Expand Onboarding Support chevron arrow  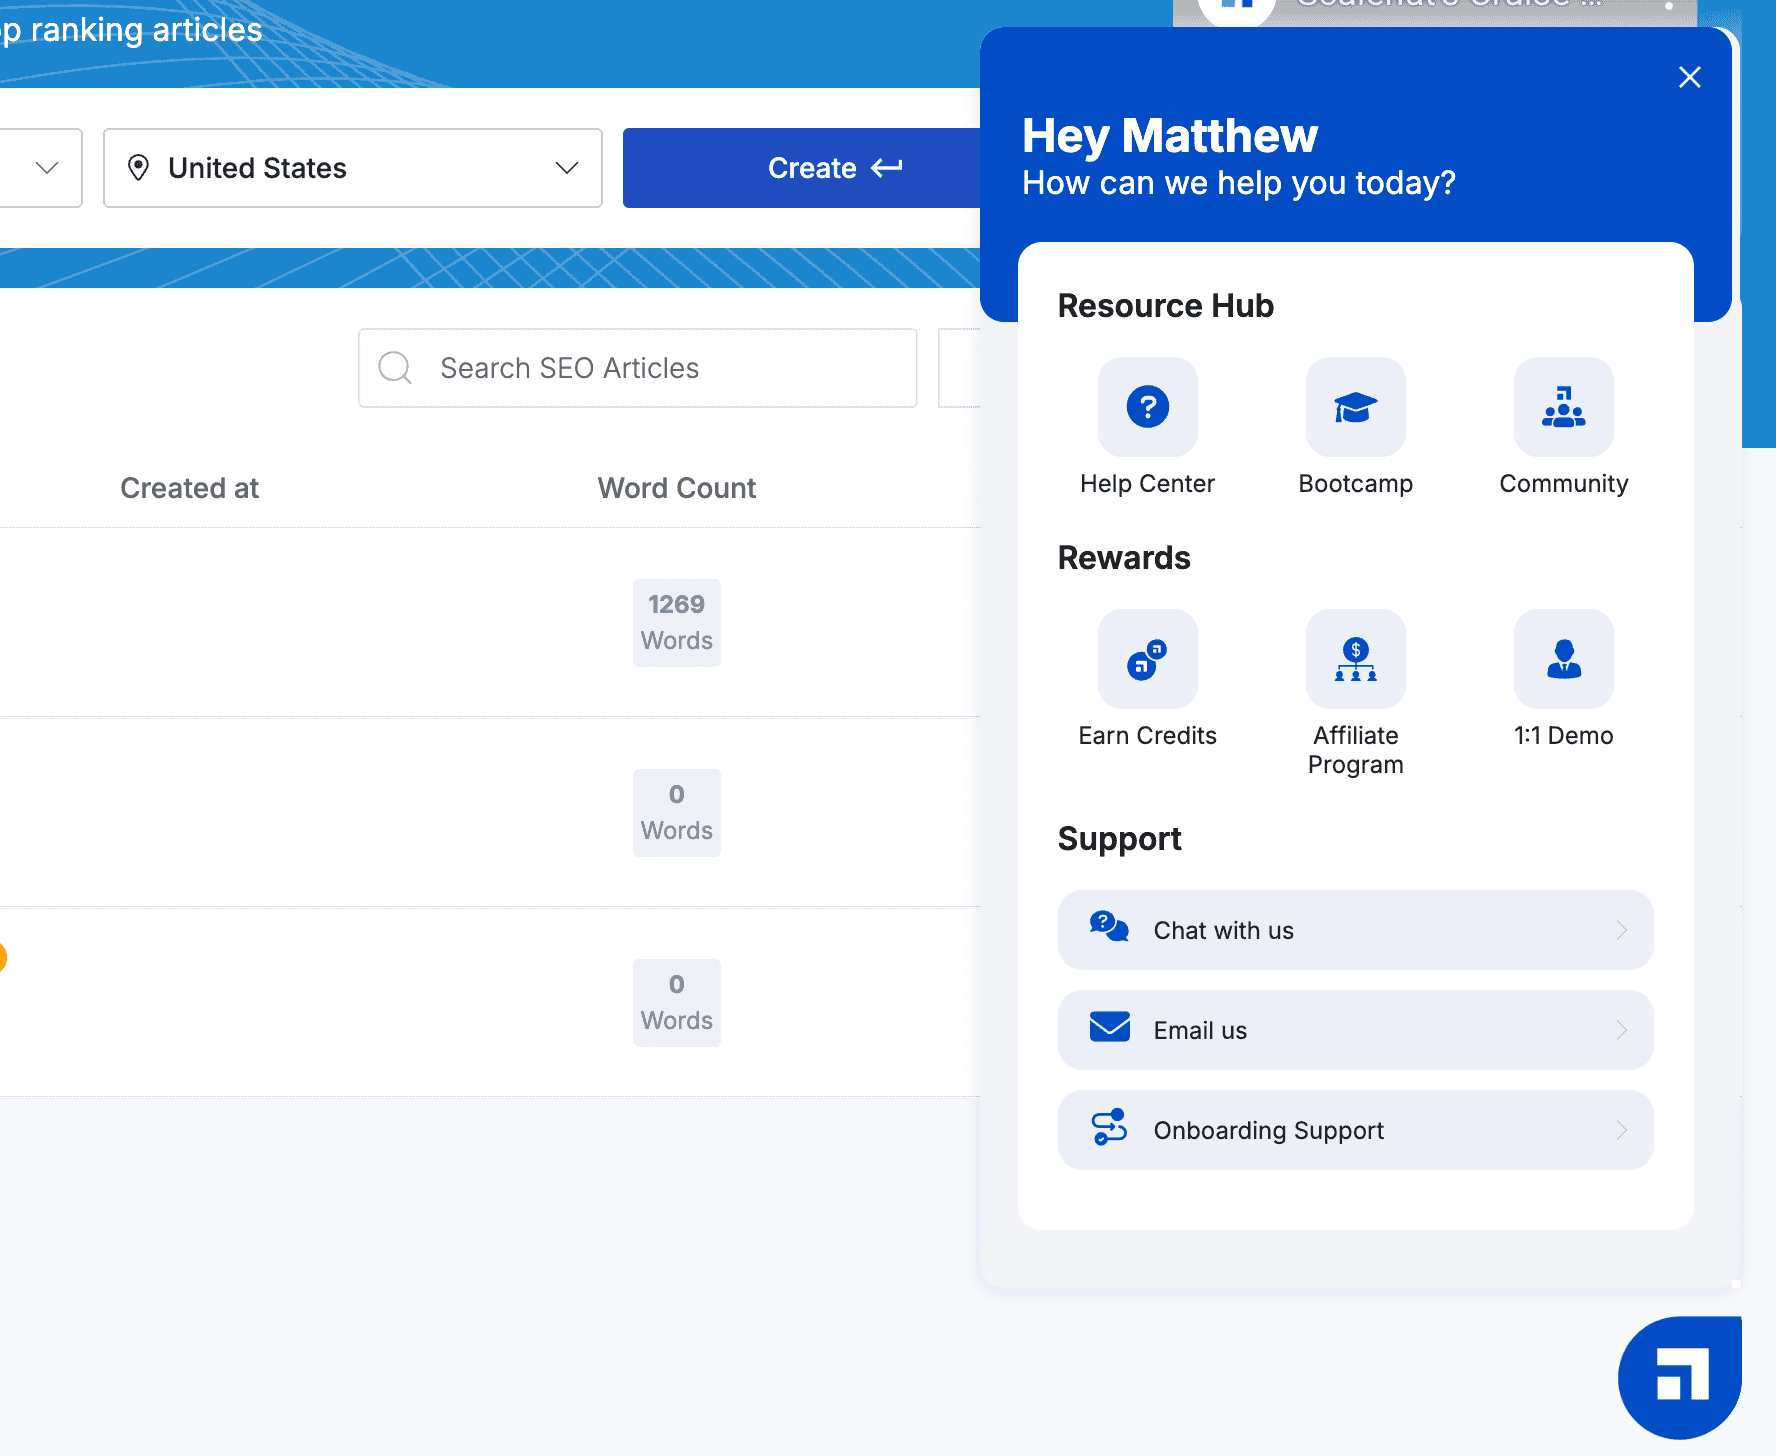click(x=1621, y=1130)
